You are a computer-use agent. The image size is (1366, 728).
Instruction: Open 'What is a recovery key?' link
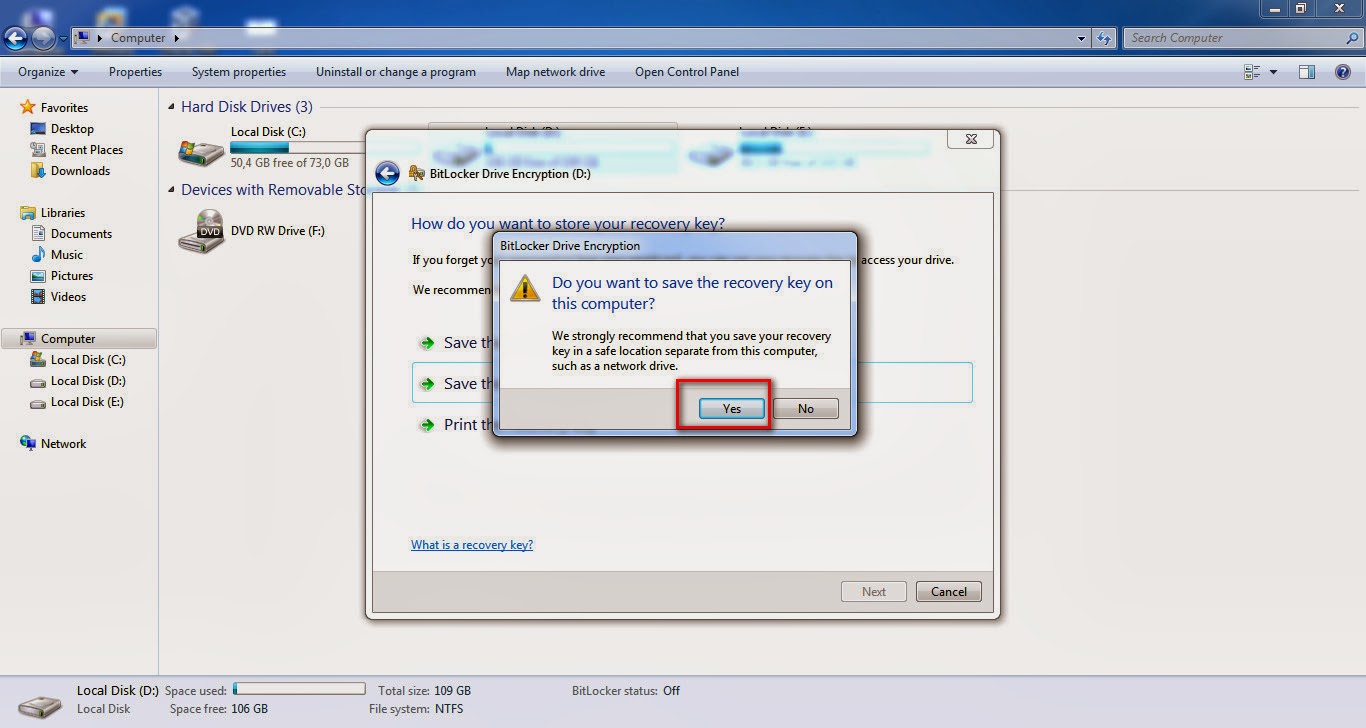472,545
